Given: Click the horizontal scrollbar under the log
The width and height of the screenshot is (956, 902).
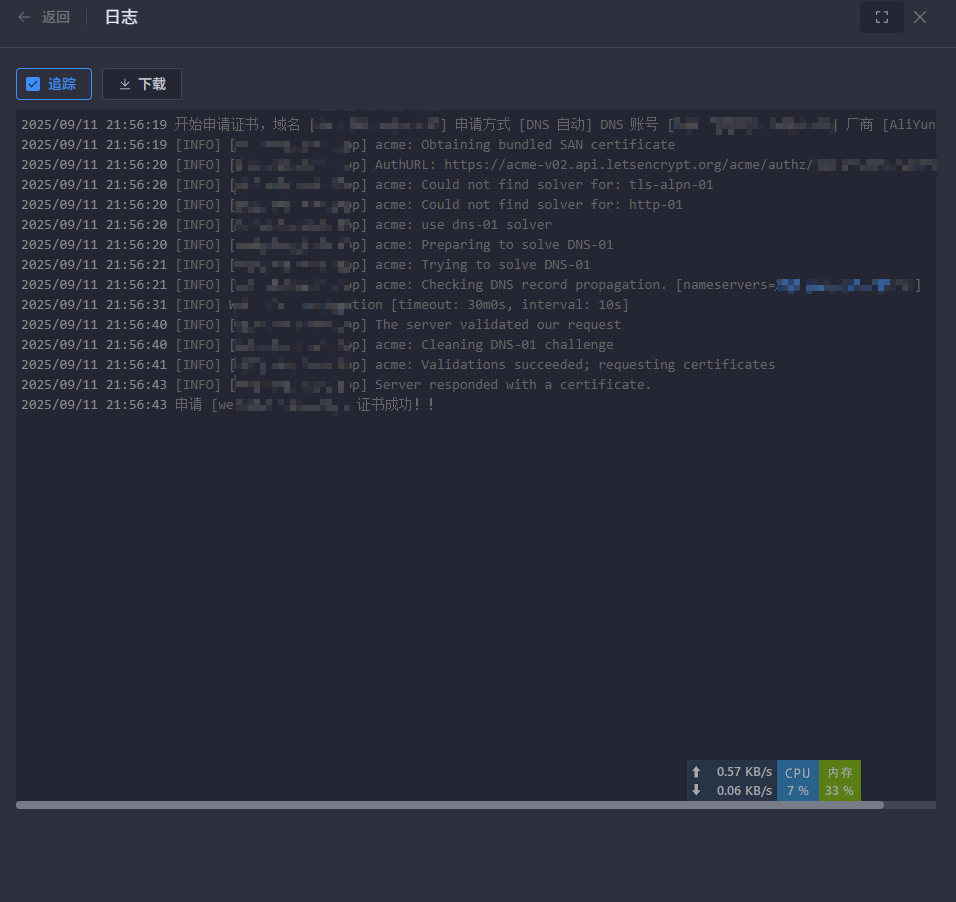Looking at the screenshot, I should click(450, 804).
